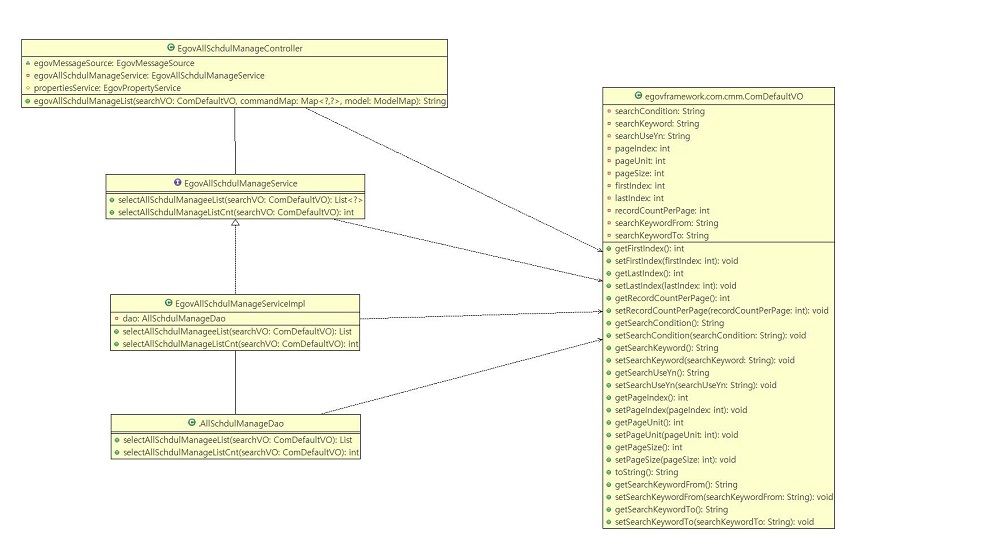
Task: Select the egovMessageSource field
Action: (x=113, y=62)
